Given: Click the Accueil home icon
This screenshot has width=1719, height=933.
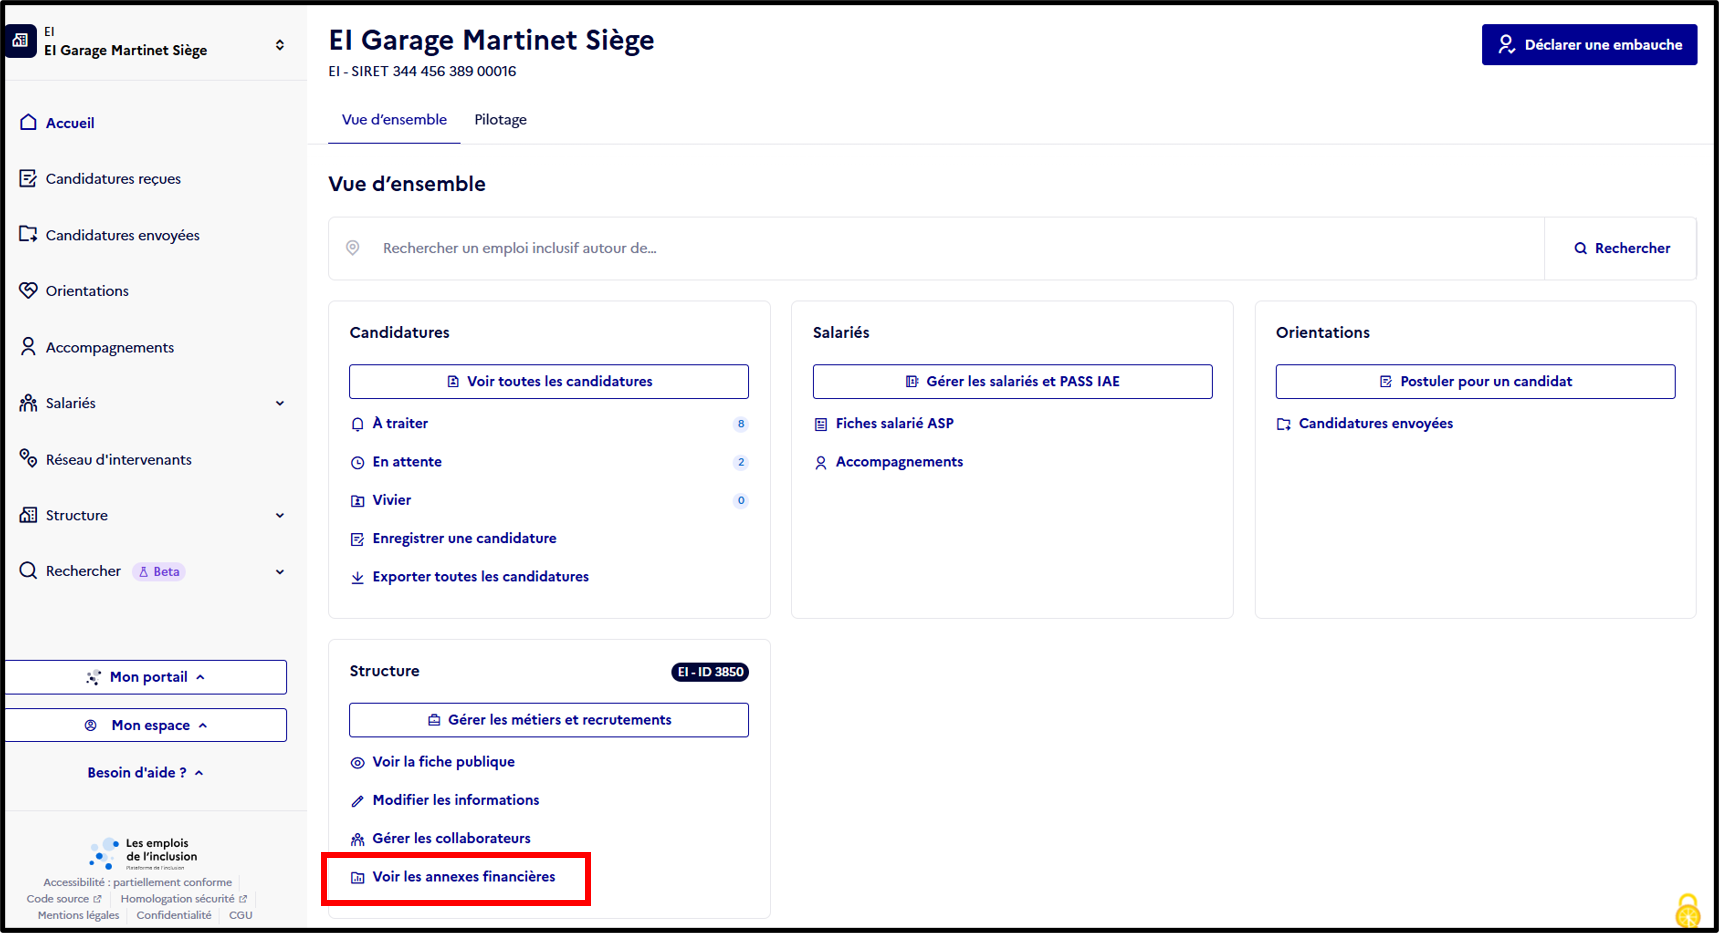Looking at the screenshot, I should click(x=28, y=122).
